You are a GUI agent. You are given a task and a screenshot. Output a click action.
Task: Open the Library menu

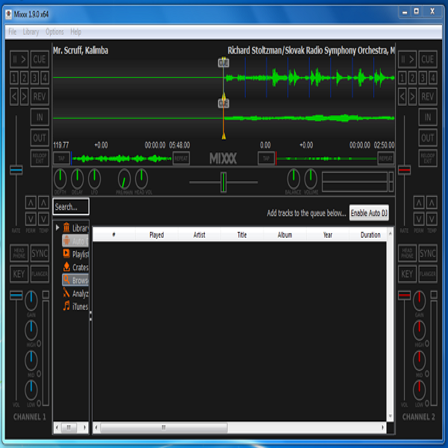pyautogui.click(x=31, y=32)
